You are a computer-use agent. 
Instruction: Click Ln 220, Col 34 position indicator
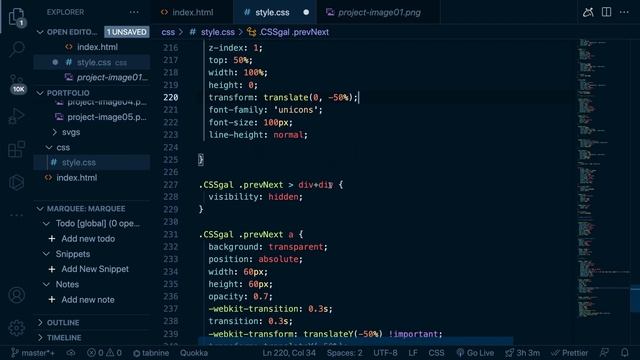coord(289,353)
